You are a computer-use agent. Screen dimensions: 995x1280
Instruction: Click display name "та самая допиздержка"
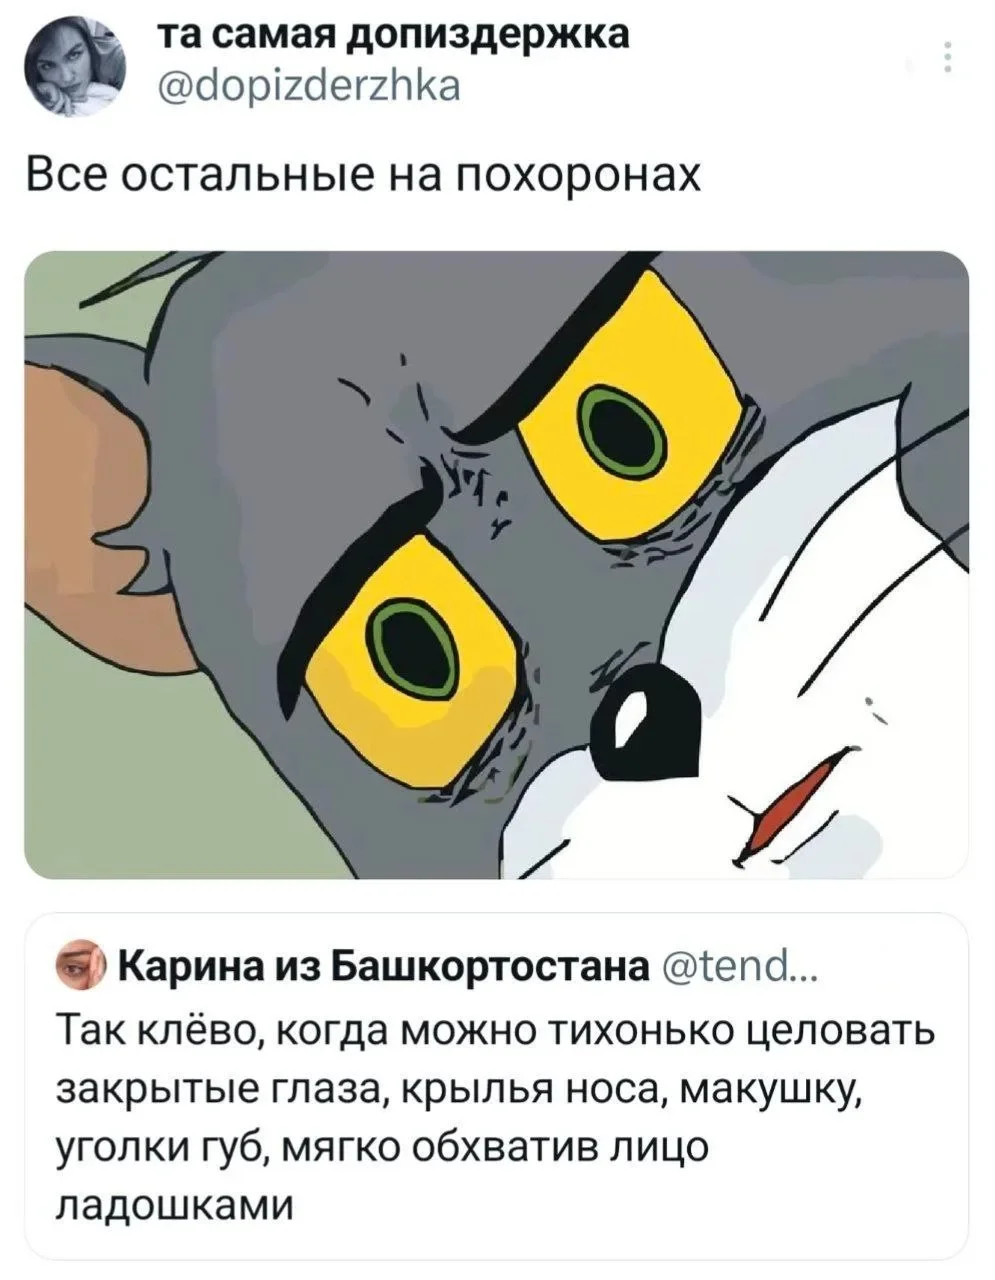pos(396,35)
